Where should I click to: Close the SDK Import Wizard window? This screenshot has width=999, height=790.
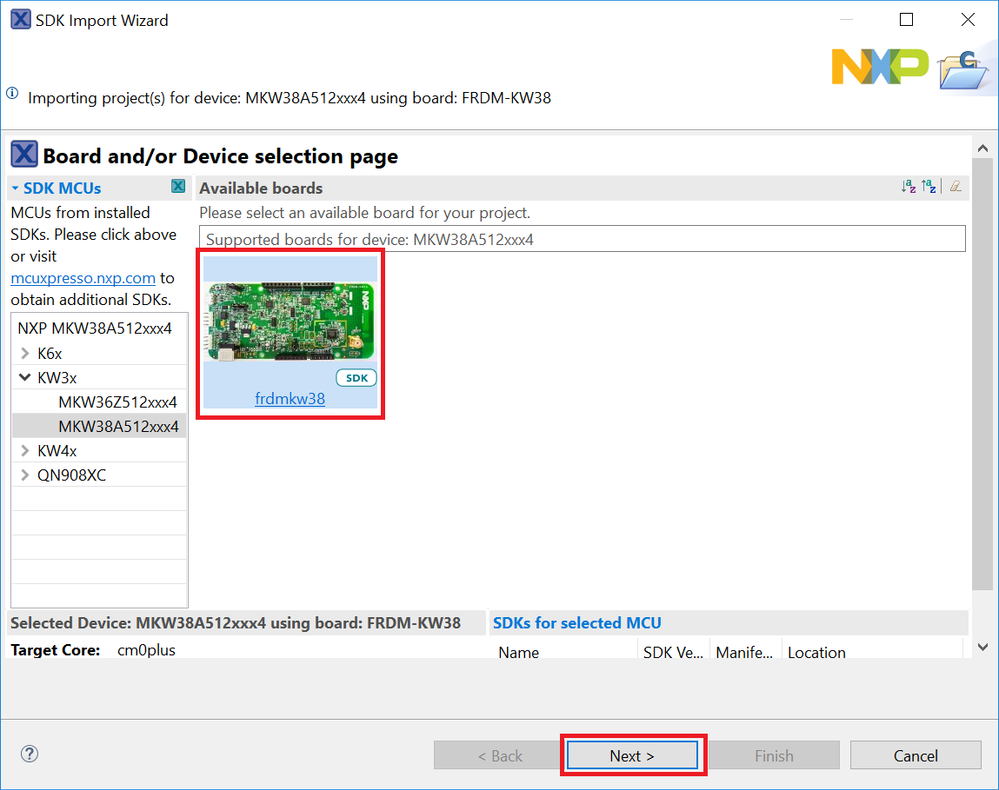[x=968, y=20]
